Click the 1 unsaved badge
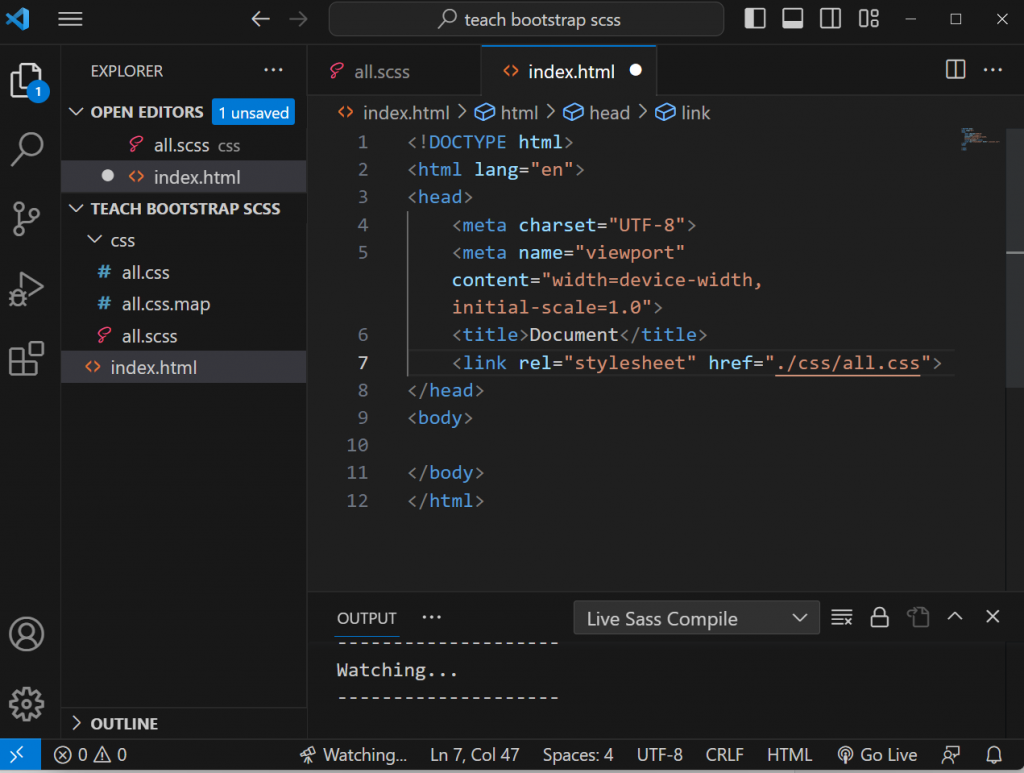 click(x=253, y=112)
